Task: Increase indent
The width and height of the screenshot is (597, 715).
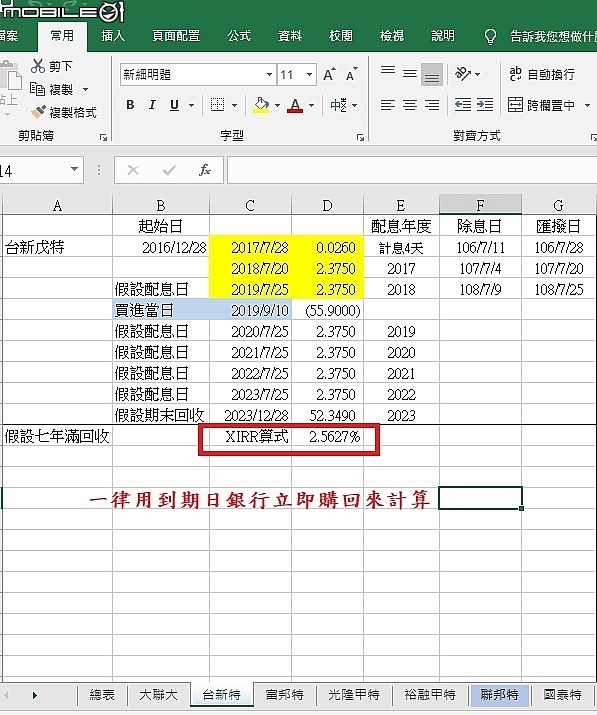Action: (x=485, y=105)
